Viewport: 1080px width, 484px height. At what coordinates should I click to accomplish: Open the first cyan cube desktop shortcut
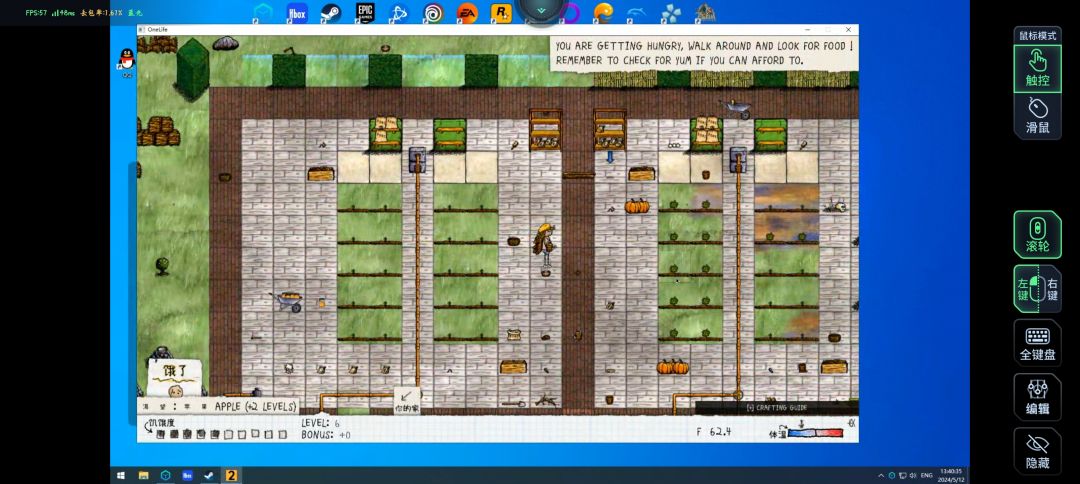[x=262, y=13]
